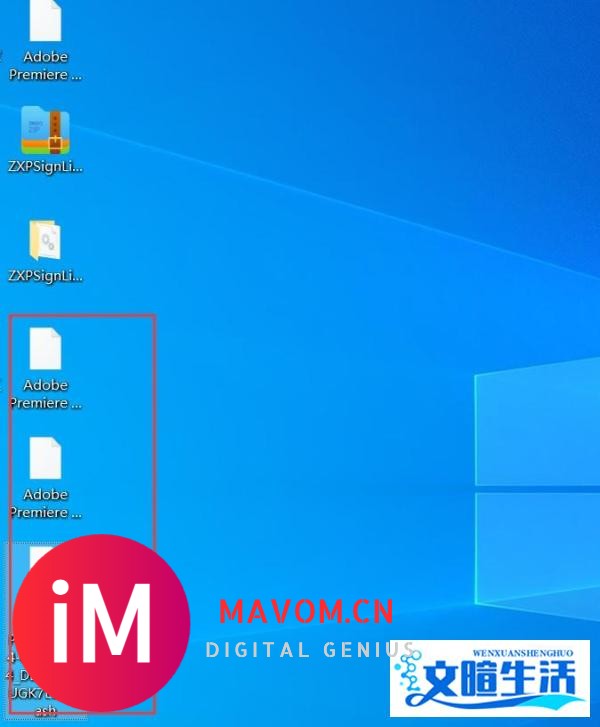Click the ZXPSignLi label under the folder
600x727 pixels.
tap(45, 276)
